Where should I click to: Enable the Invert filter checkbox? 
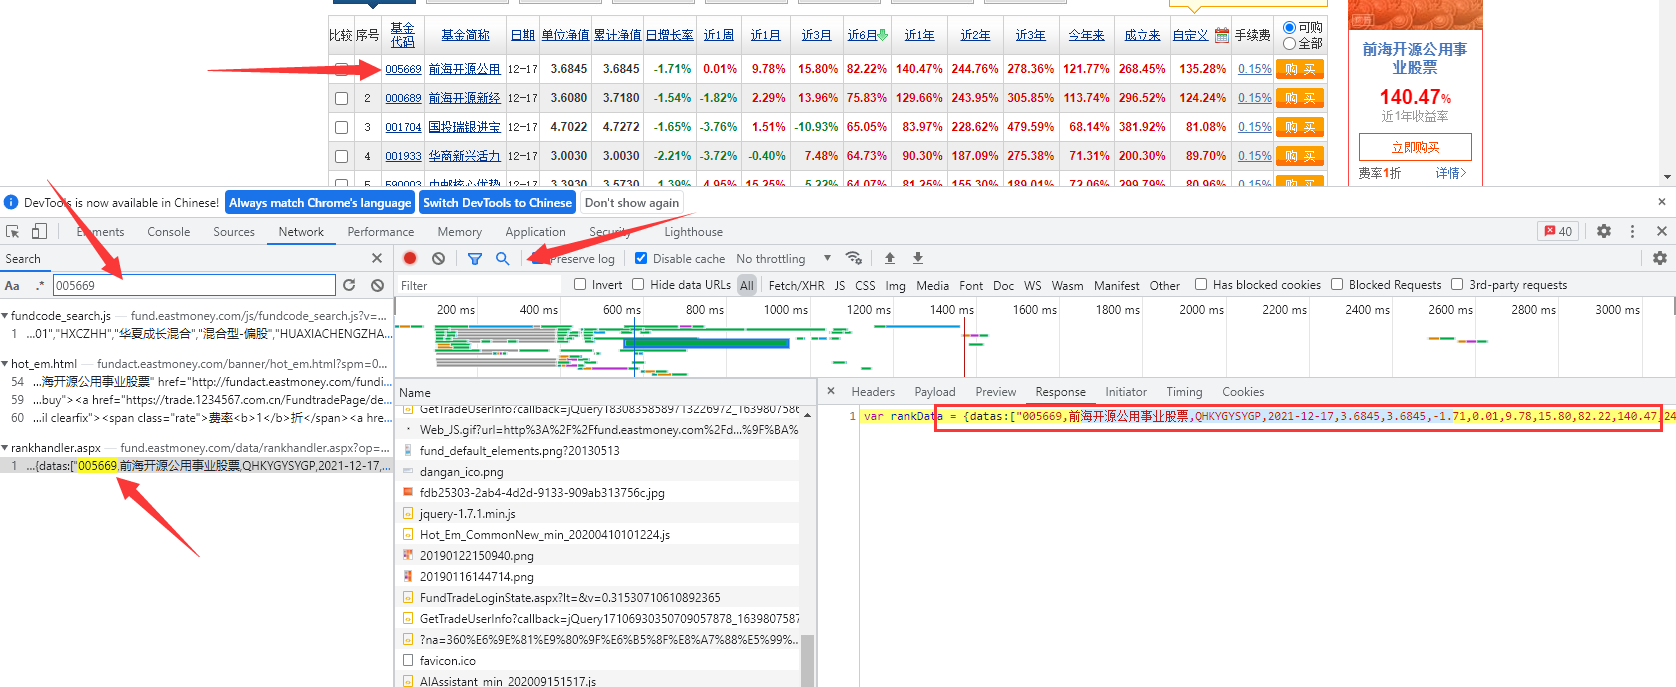tap(580, 284)
